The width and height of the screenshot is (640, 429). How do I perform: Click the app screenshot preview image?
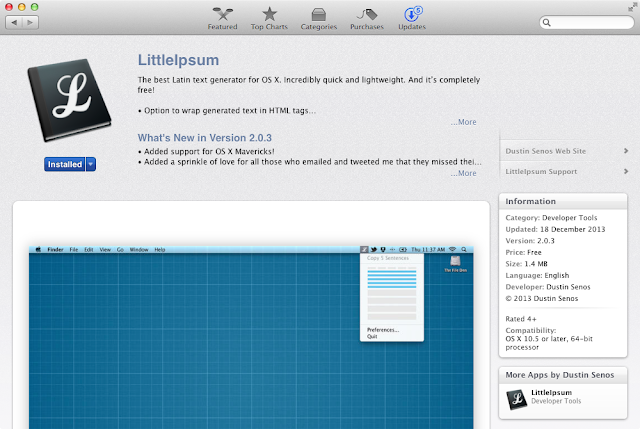pyautogui.click(x=251, y=337)
